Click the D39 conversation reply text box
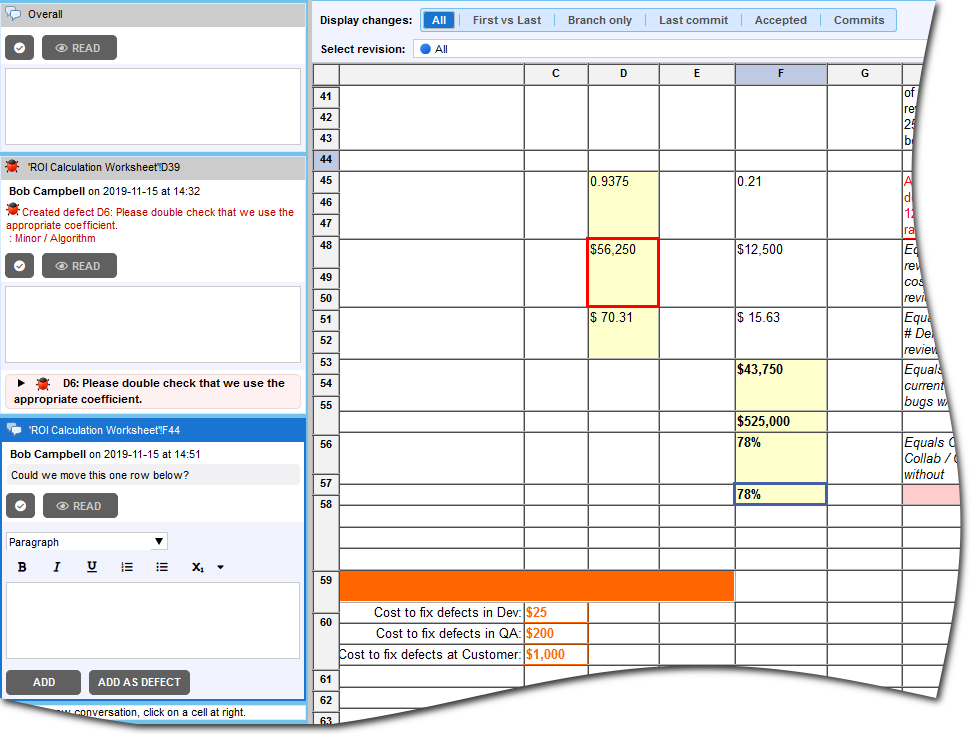 pyautogui.click(x=153, y=324)
